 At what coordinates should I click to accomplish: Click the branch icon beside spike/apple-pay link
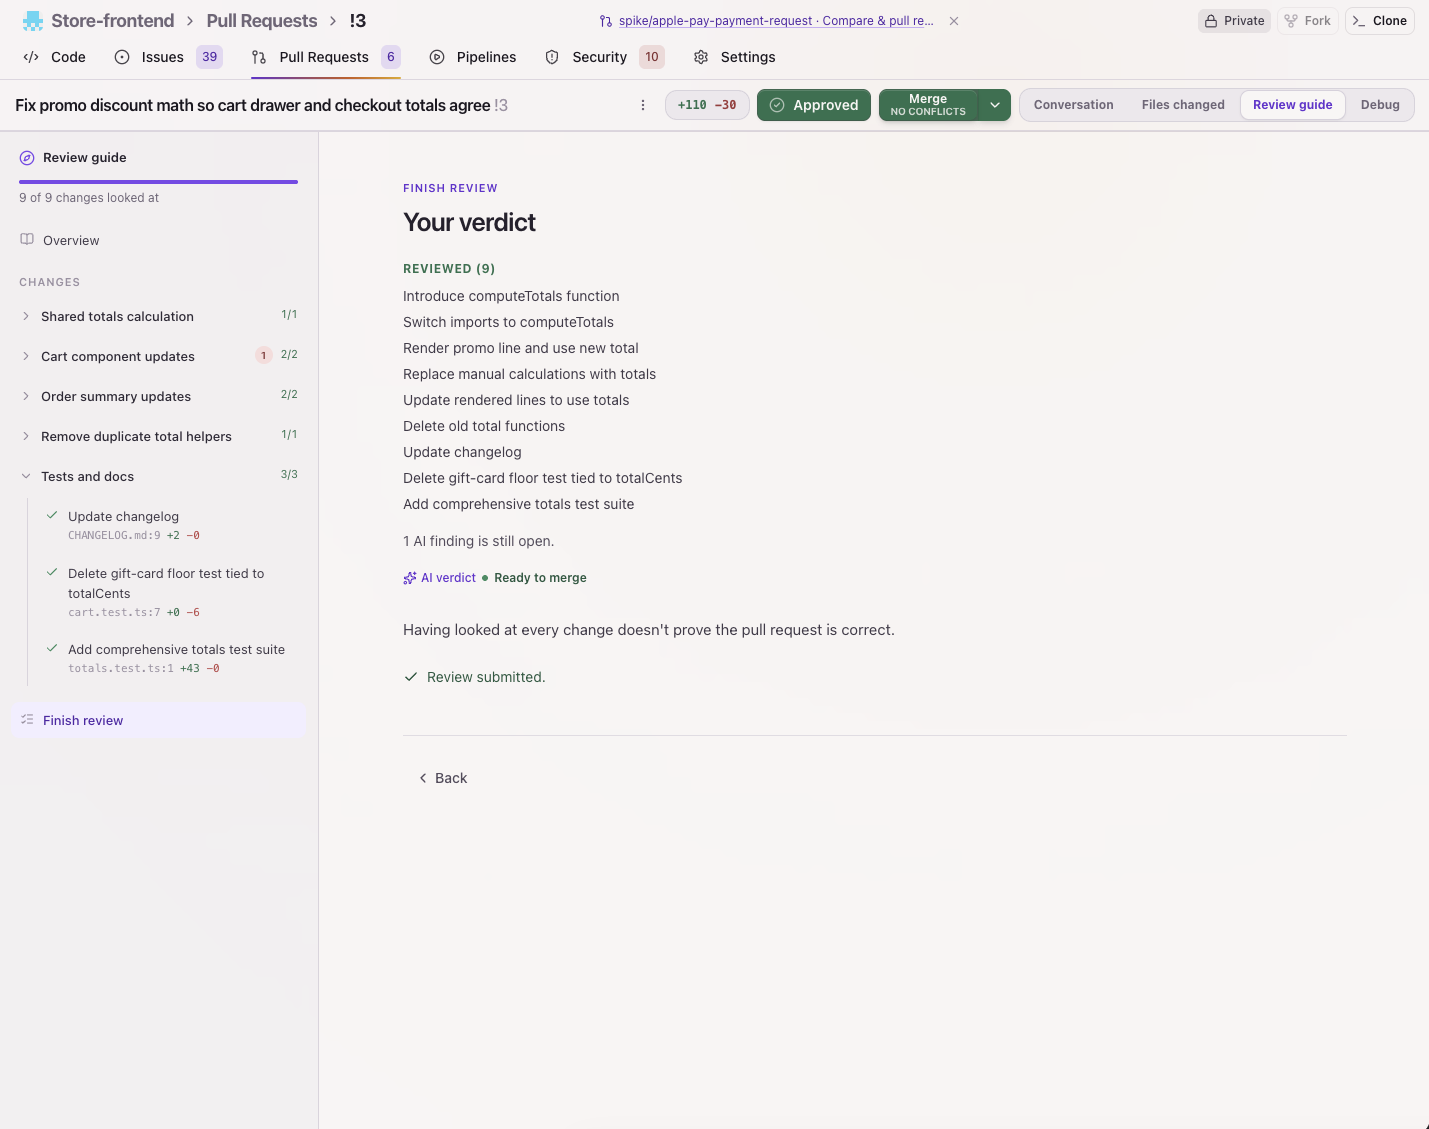606,21
